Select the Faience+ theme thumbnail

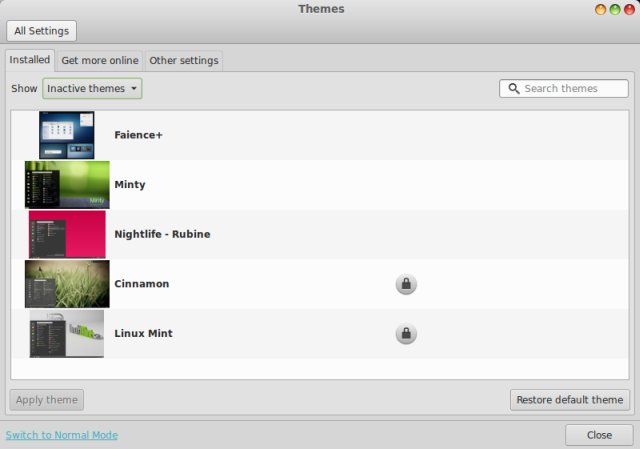click(67, 135)
